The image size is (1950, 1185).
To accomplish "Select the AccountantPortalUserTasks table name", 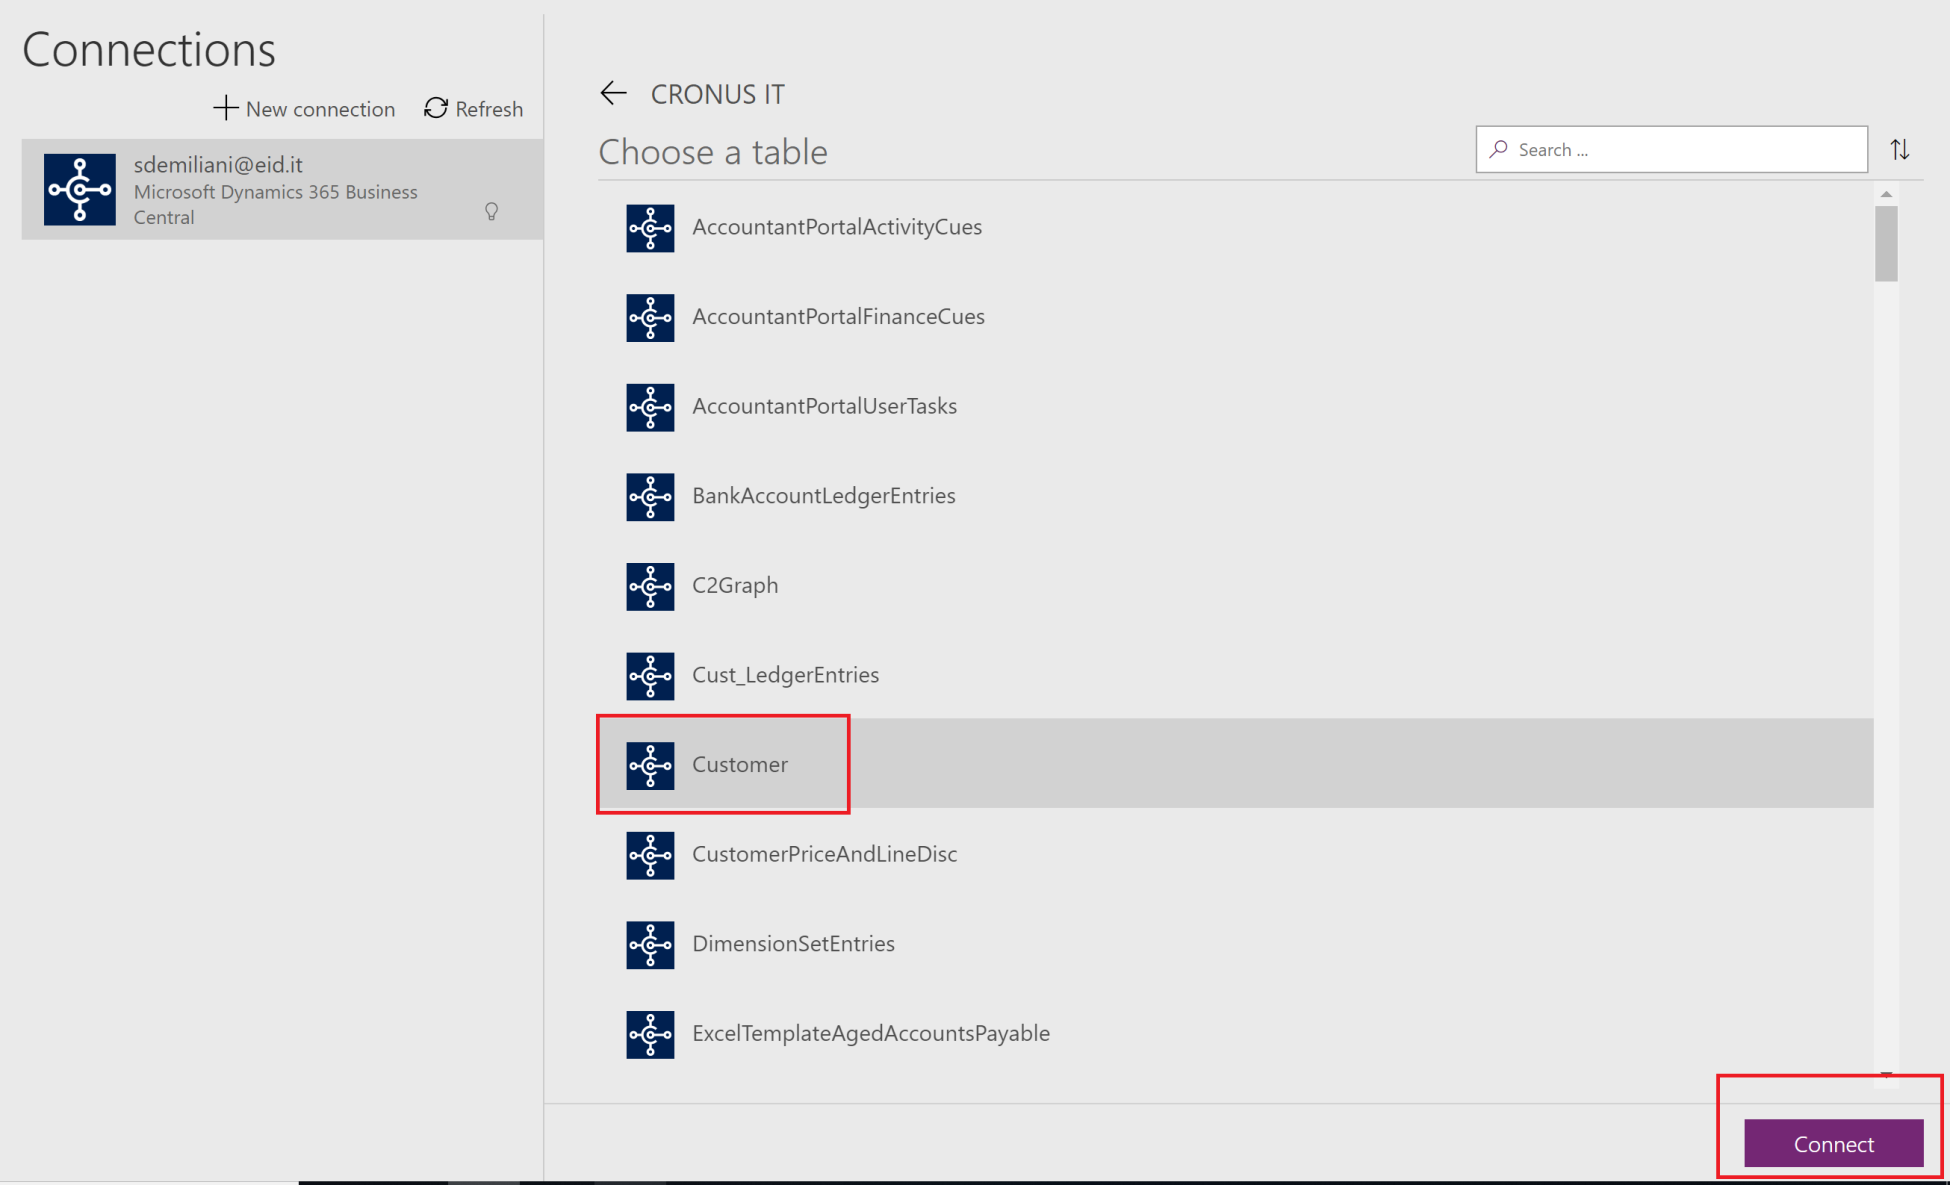I will point(824,406).
